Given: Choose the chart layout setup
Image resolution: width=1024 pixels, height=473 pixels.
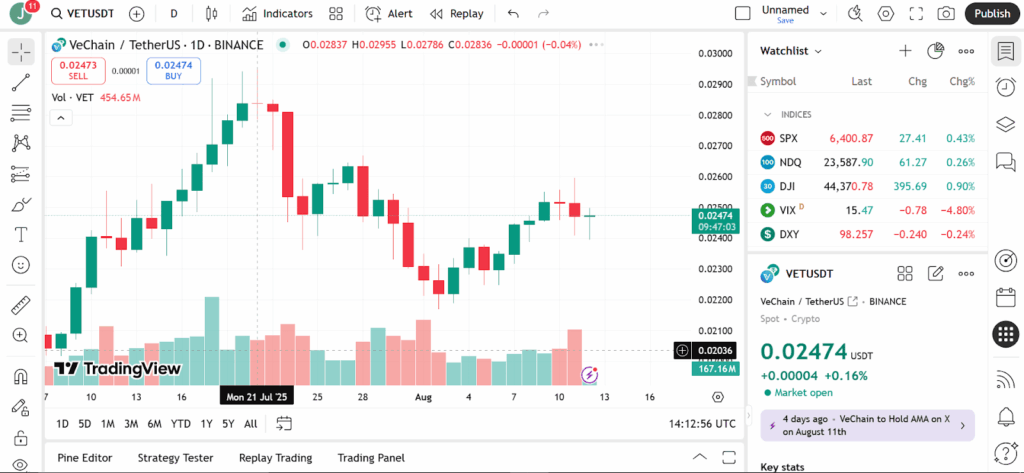Looking at the screenshot, I should point(742,13).
